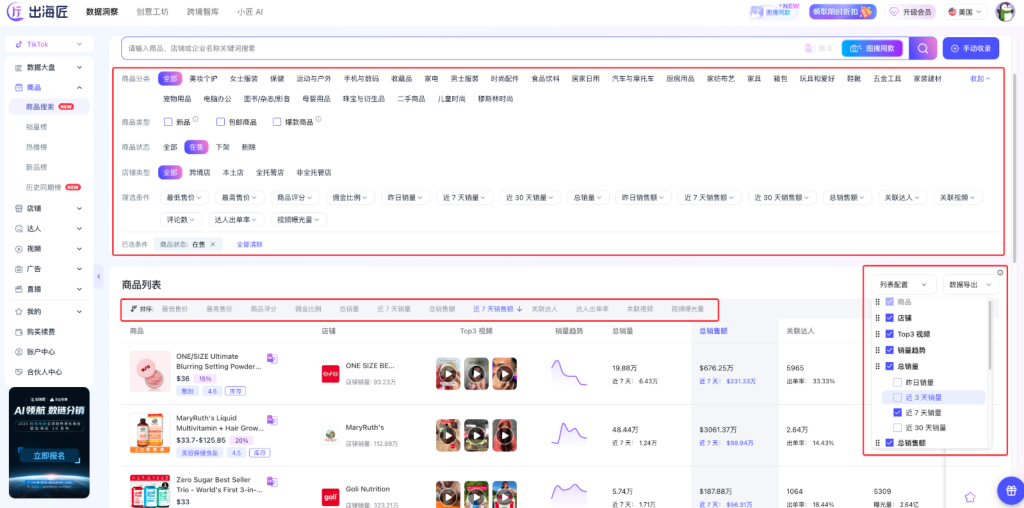Click the user avatar penguin icon
The width and height of the screenshot is (1024, 508).
pyautogui.click(x=1004, y=12)
